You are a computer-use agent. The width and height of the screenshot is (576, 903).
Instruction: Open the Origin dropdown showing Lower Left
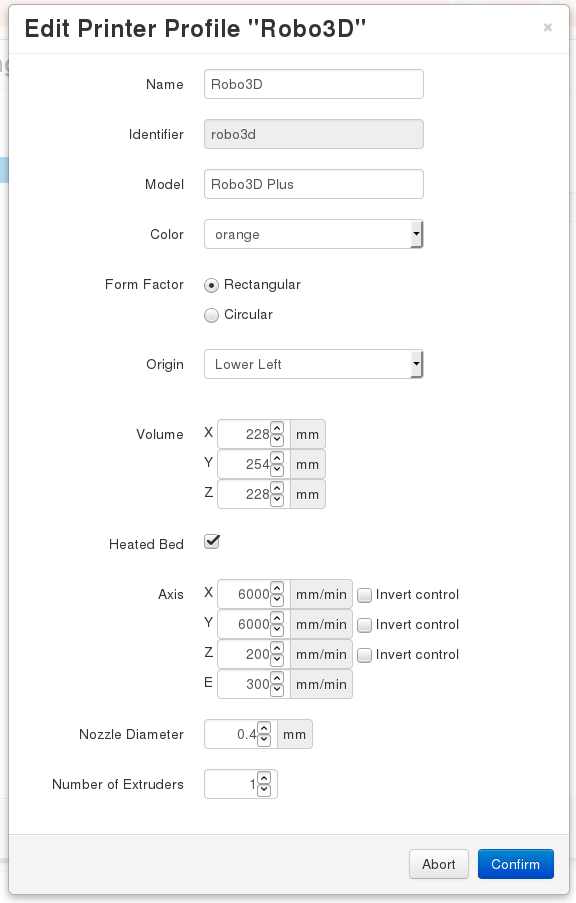314,365
